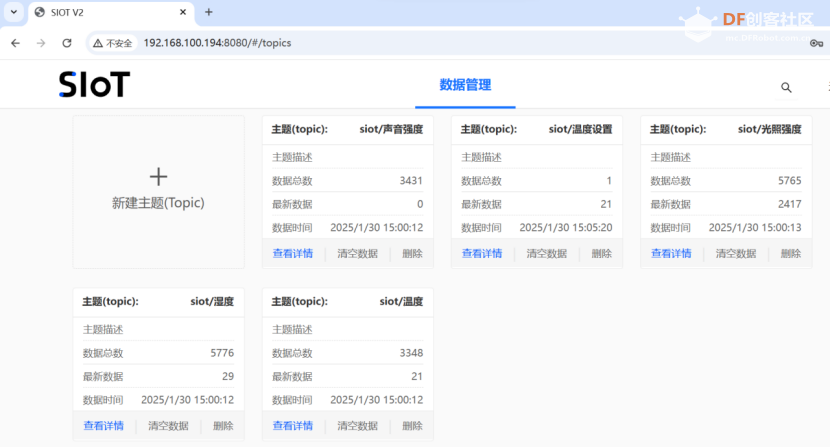The width and height of the screenshot is (831, 447).
Task: Click 主题描述 in siot/湿度 card
Action: point(103,330)
